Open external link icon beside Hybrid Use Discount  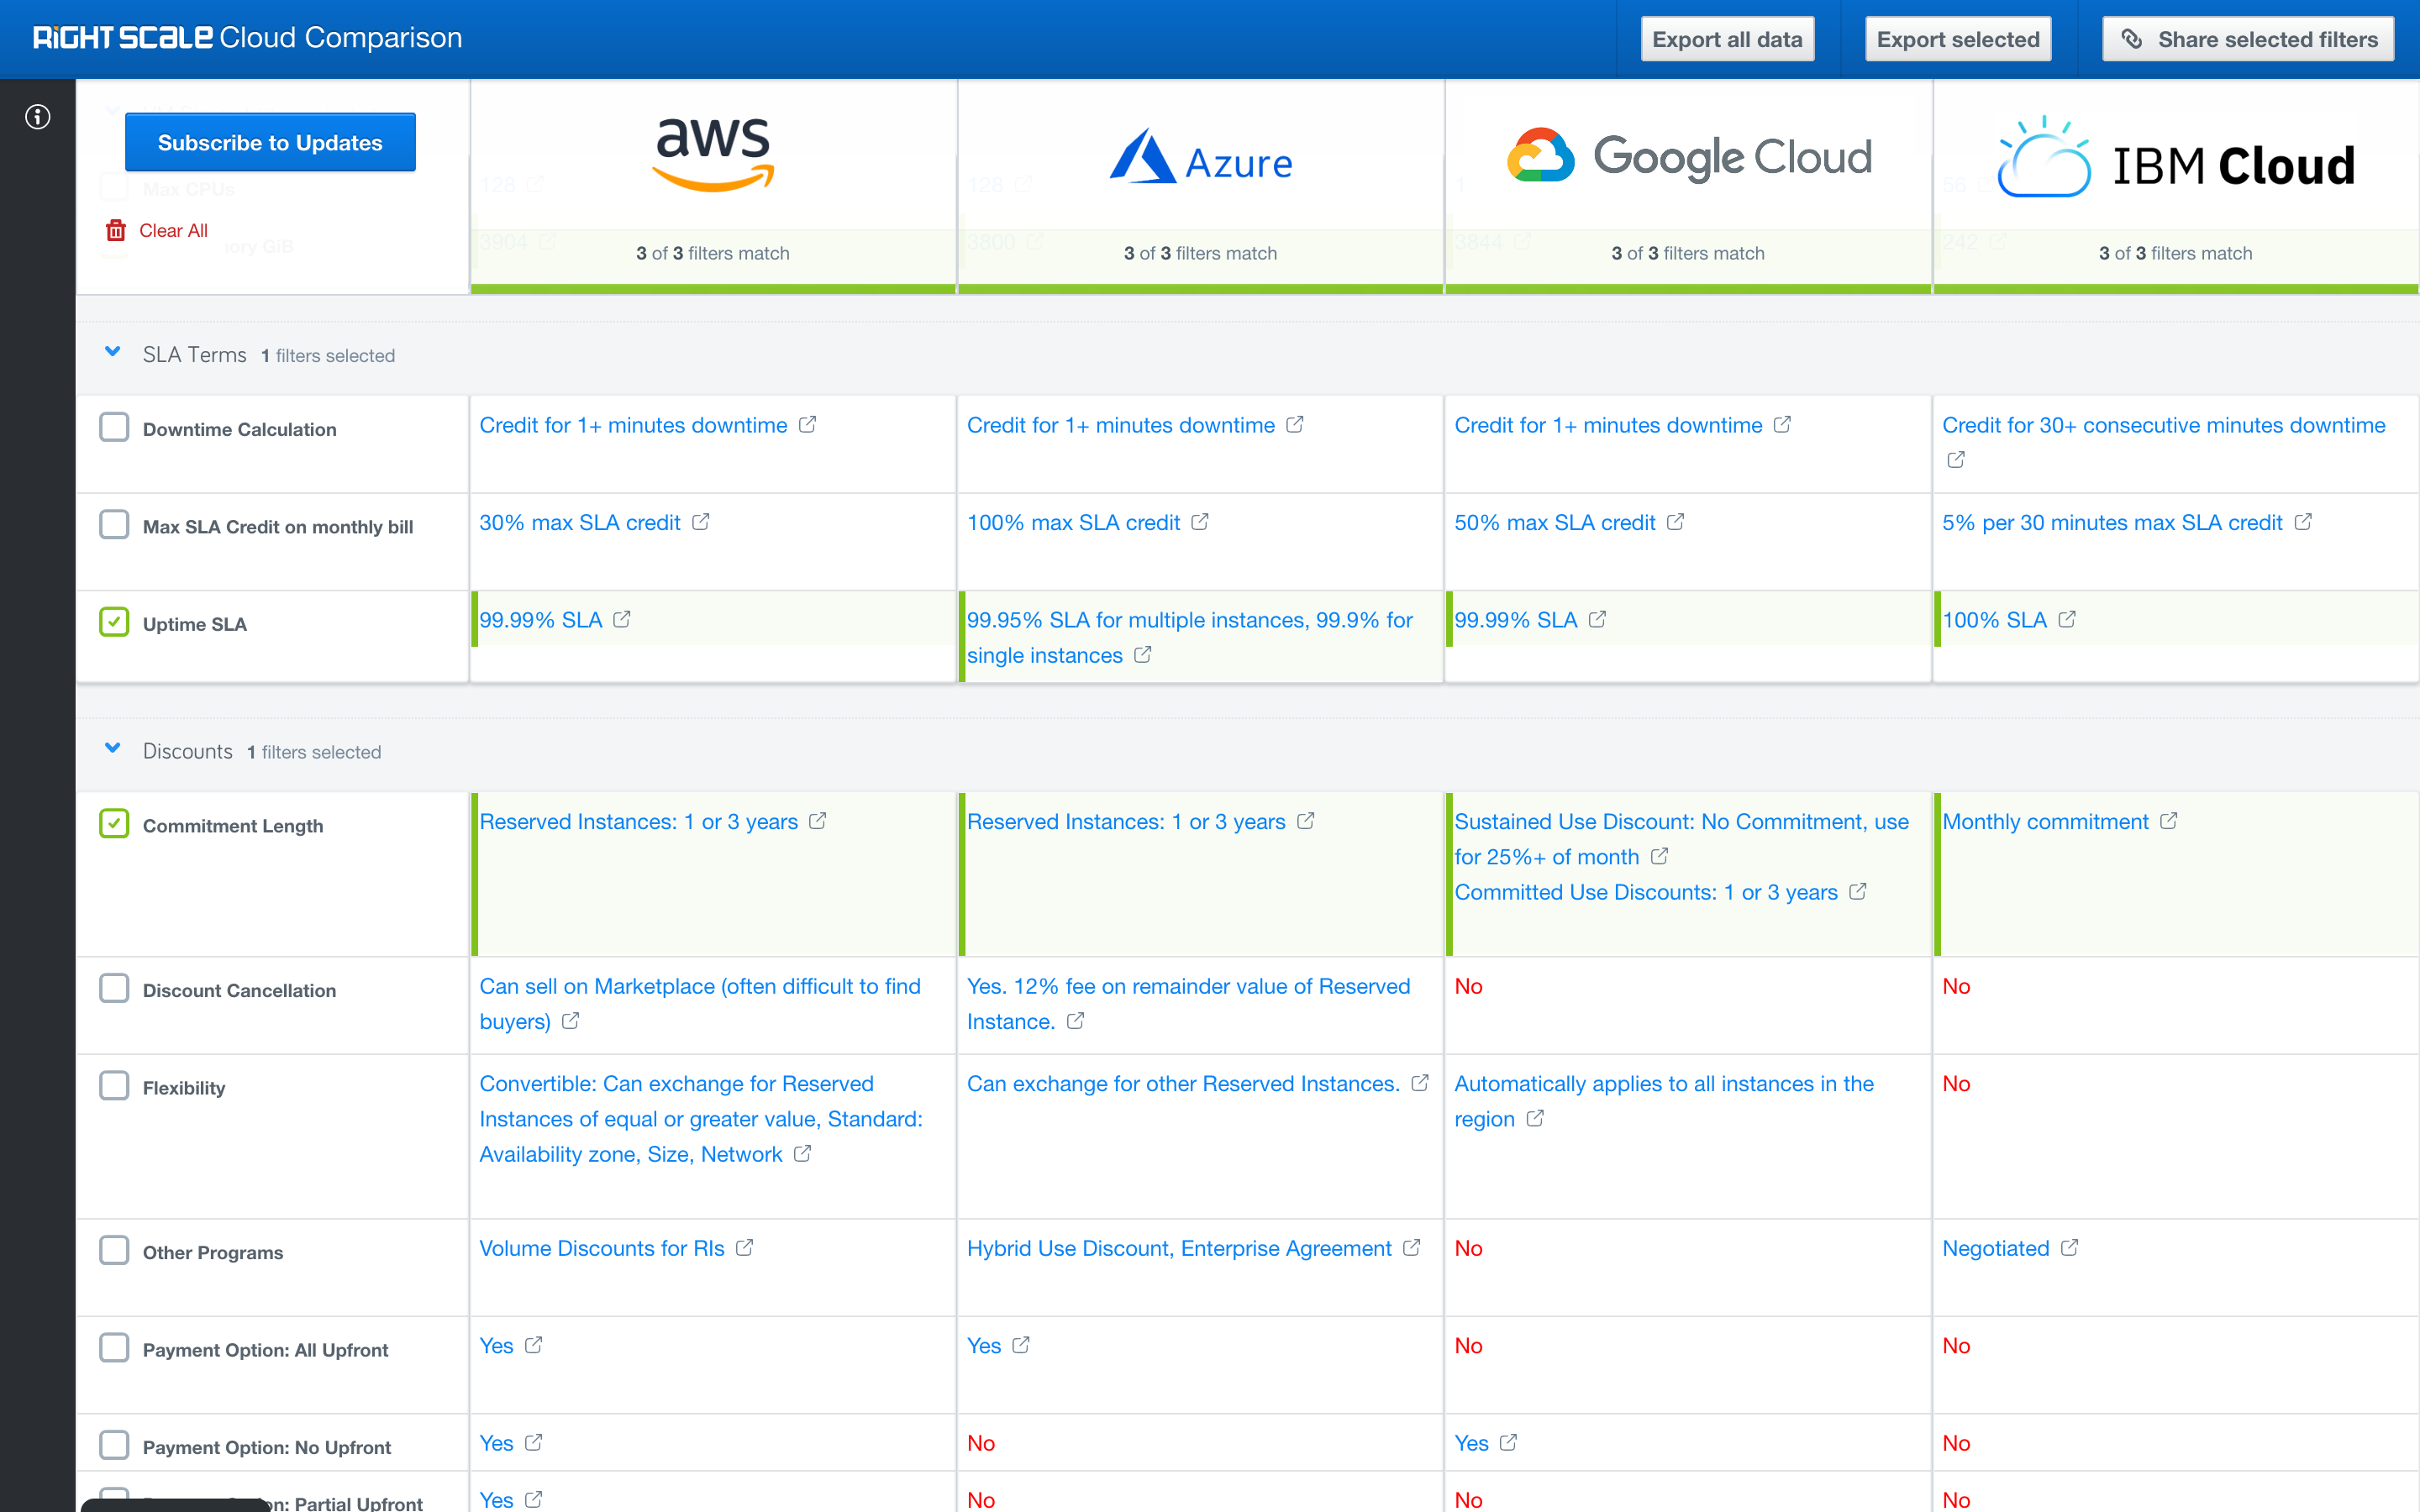pos(1412,1248)
